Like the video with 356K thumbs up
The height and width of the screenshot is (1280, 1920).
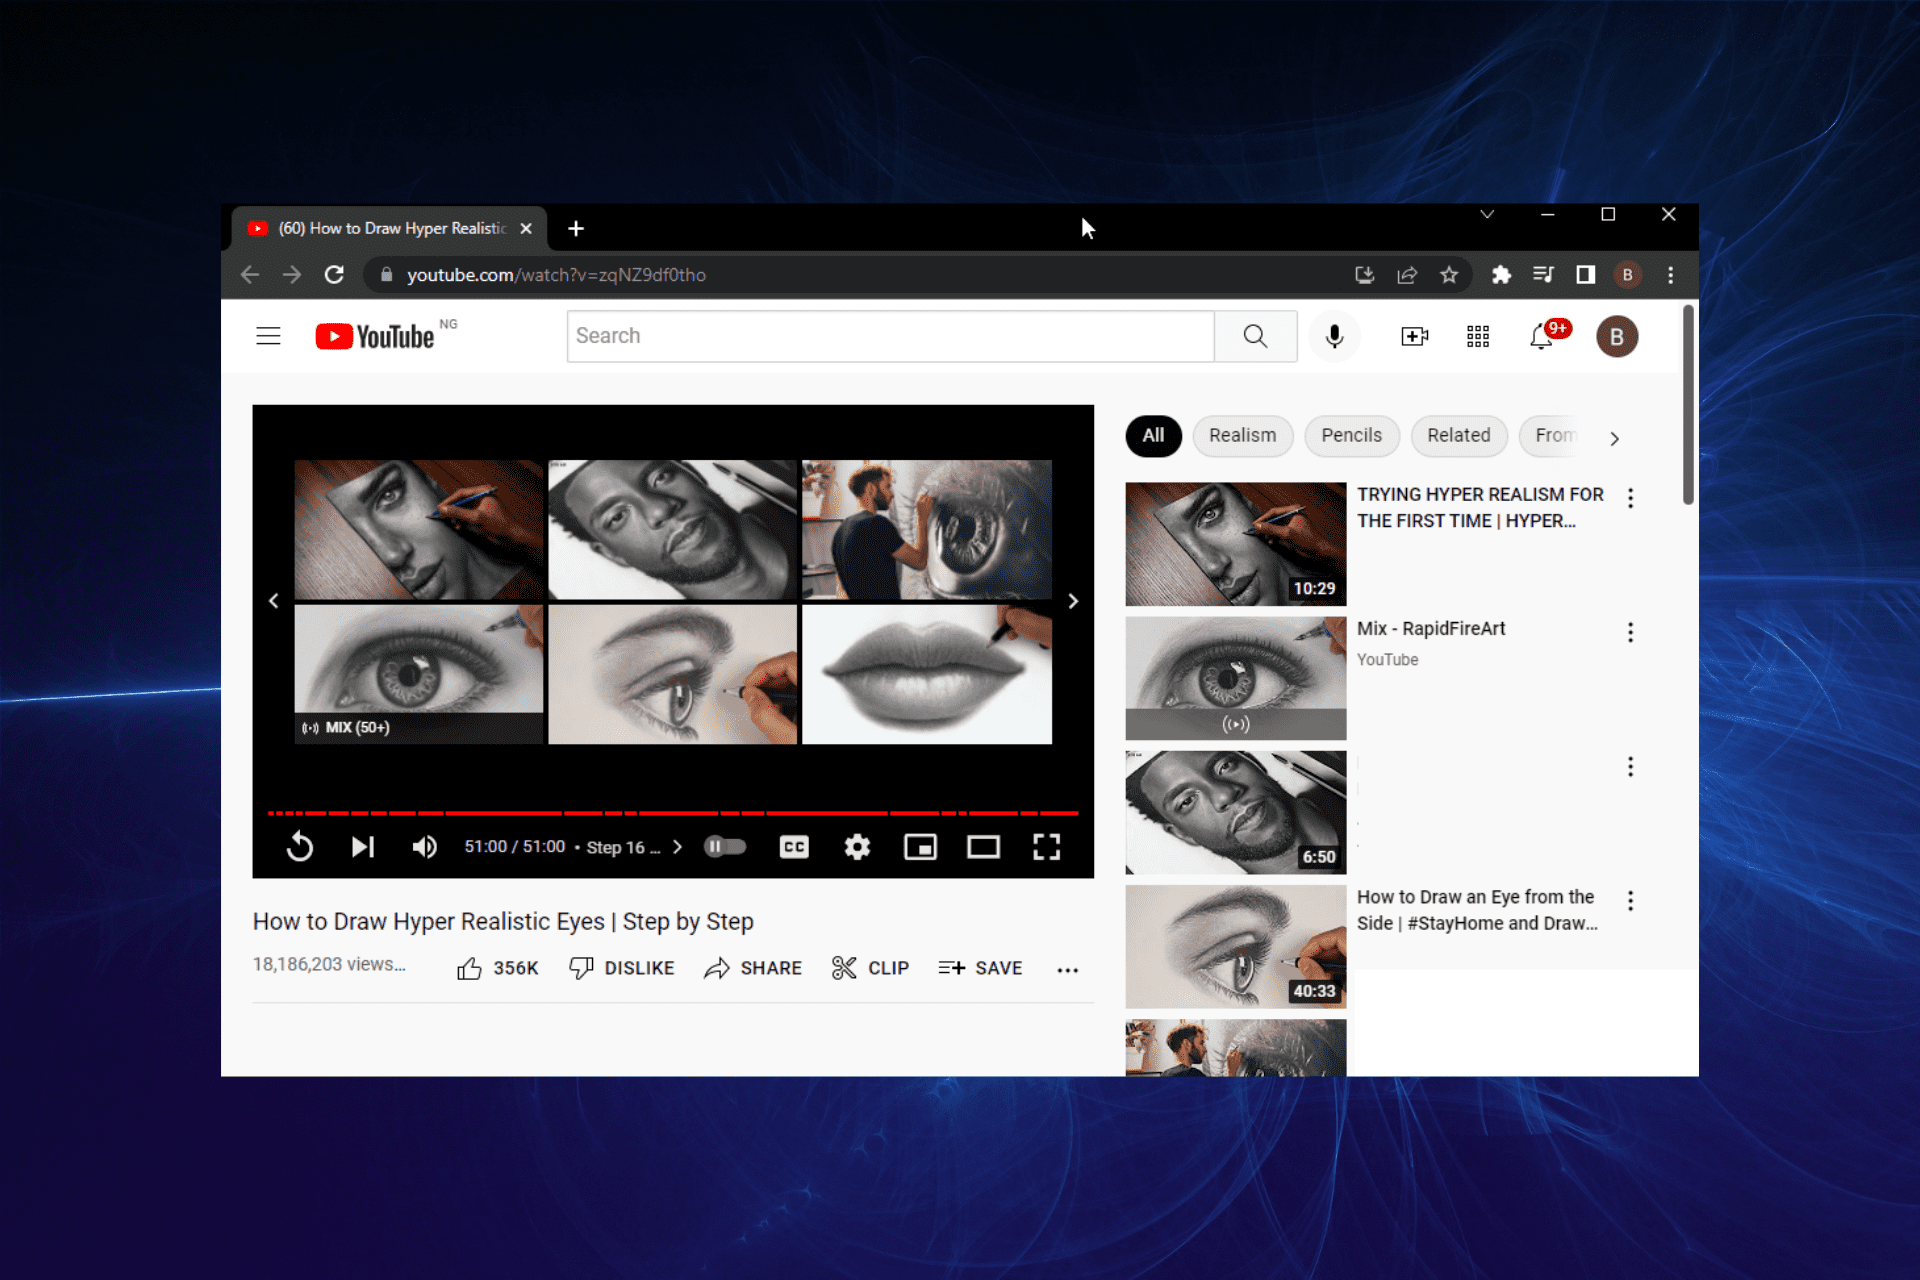497,968
